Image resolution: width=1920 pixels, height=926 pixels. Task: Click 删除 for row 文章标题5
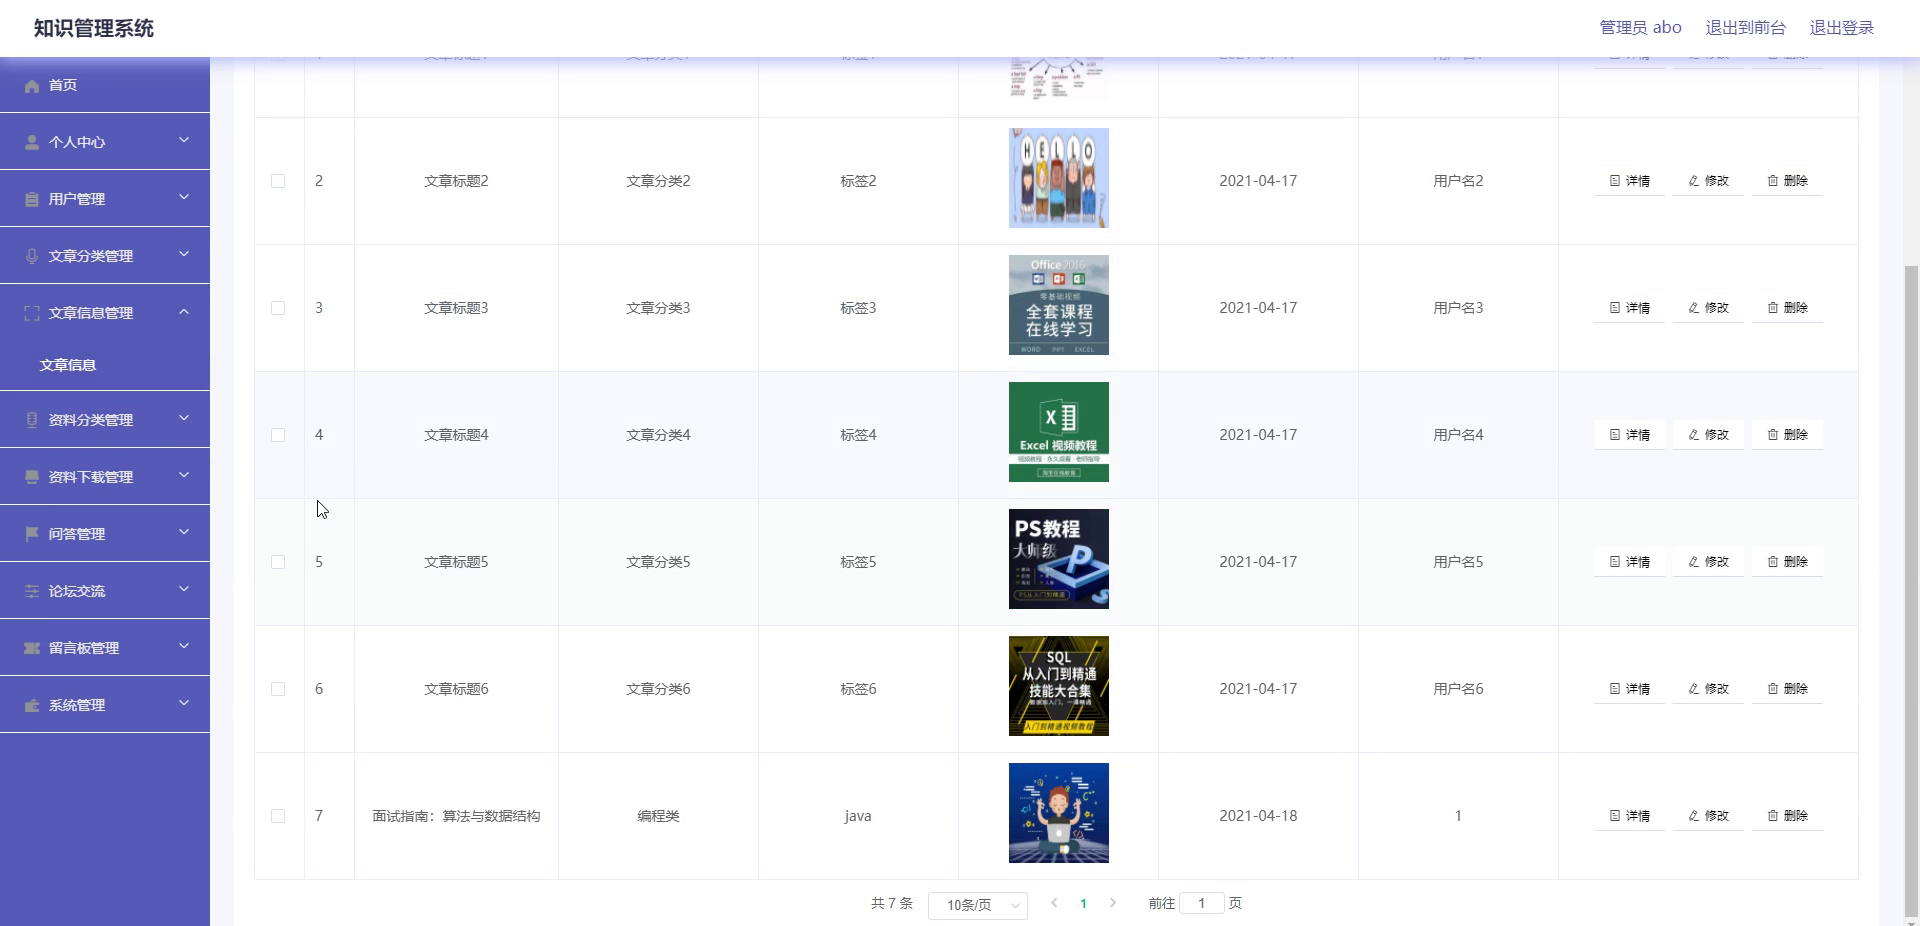(1787, 562)
